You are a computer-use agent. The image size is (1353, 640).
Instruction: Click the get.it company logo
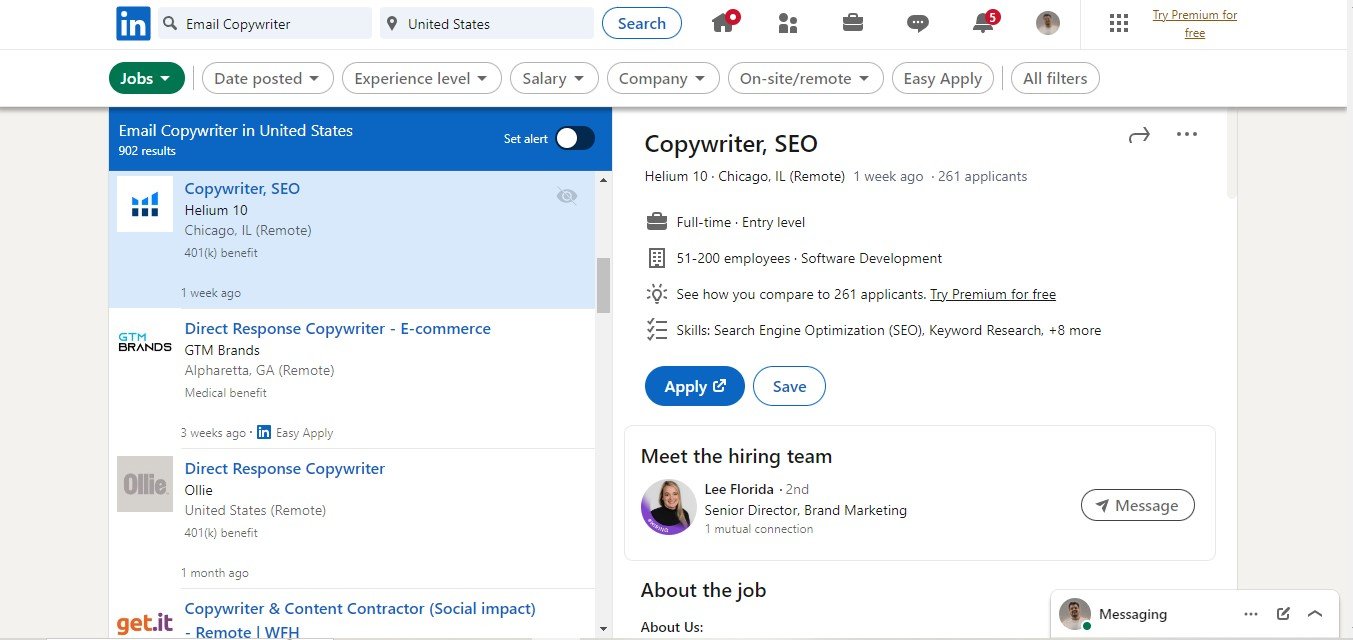point(145,623)
